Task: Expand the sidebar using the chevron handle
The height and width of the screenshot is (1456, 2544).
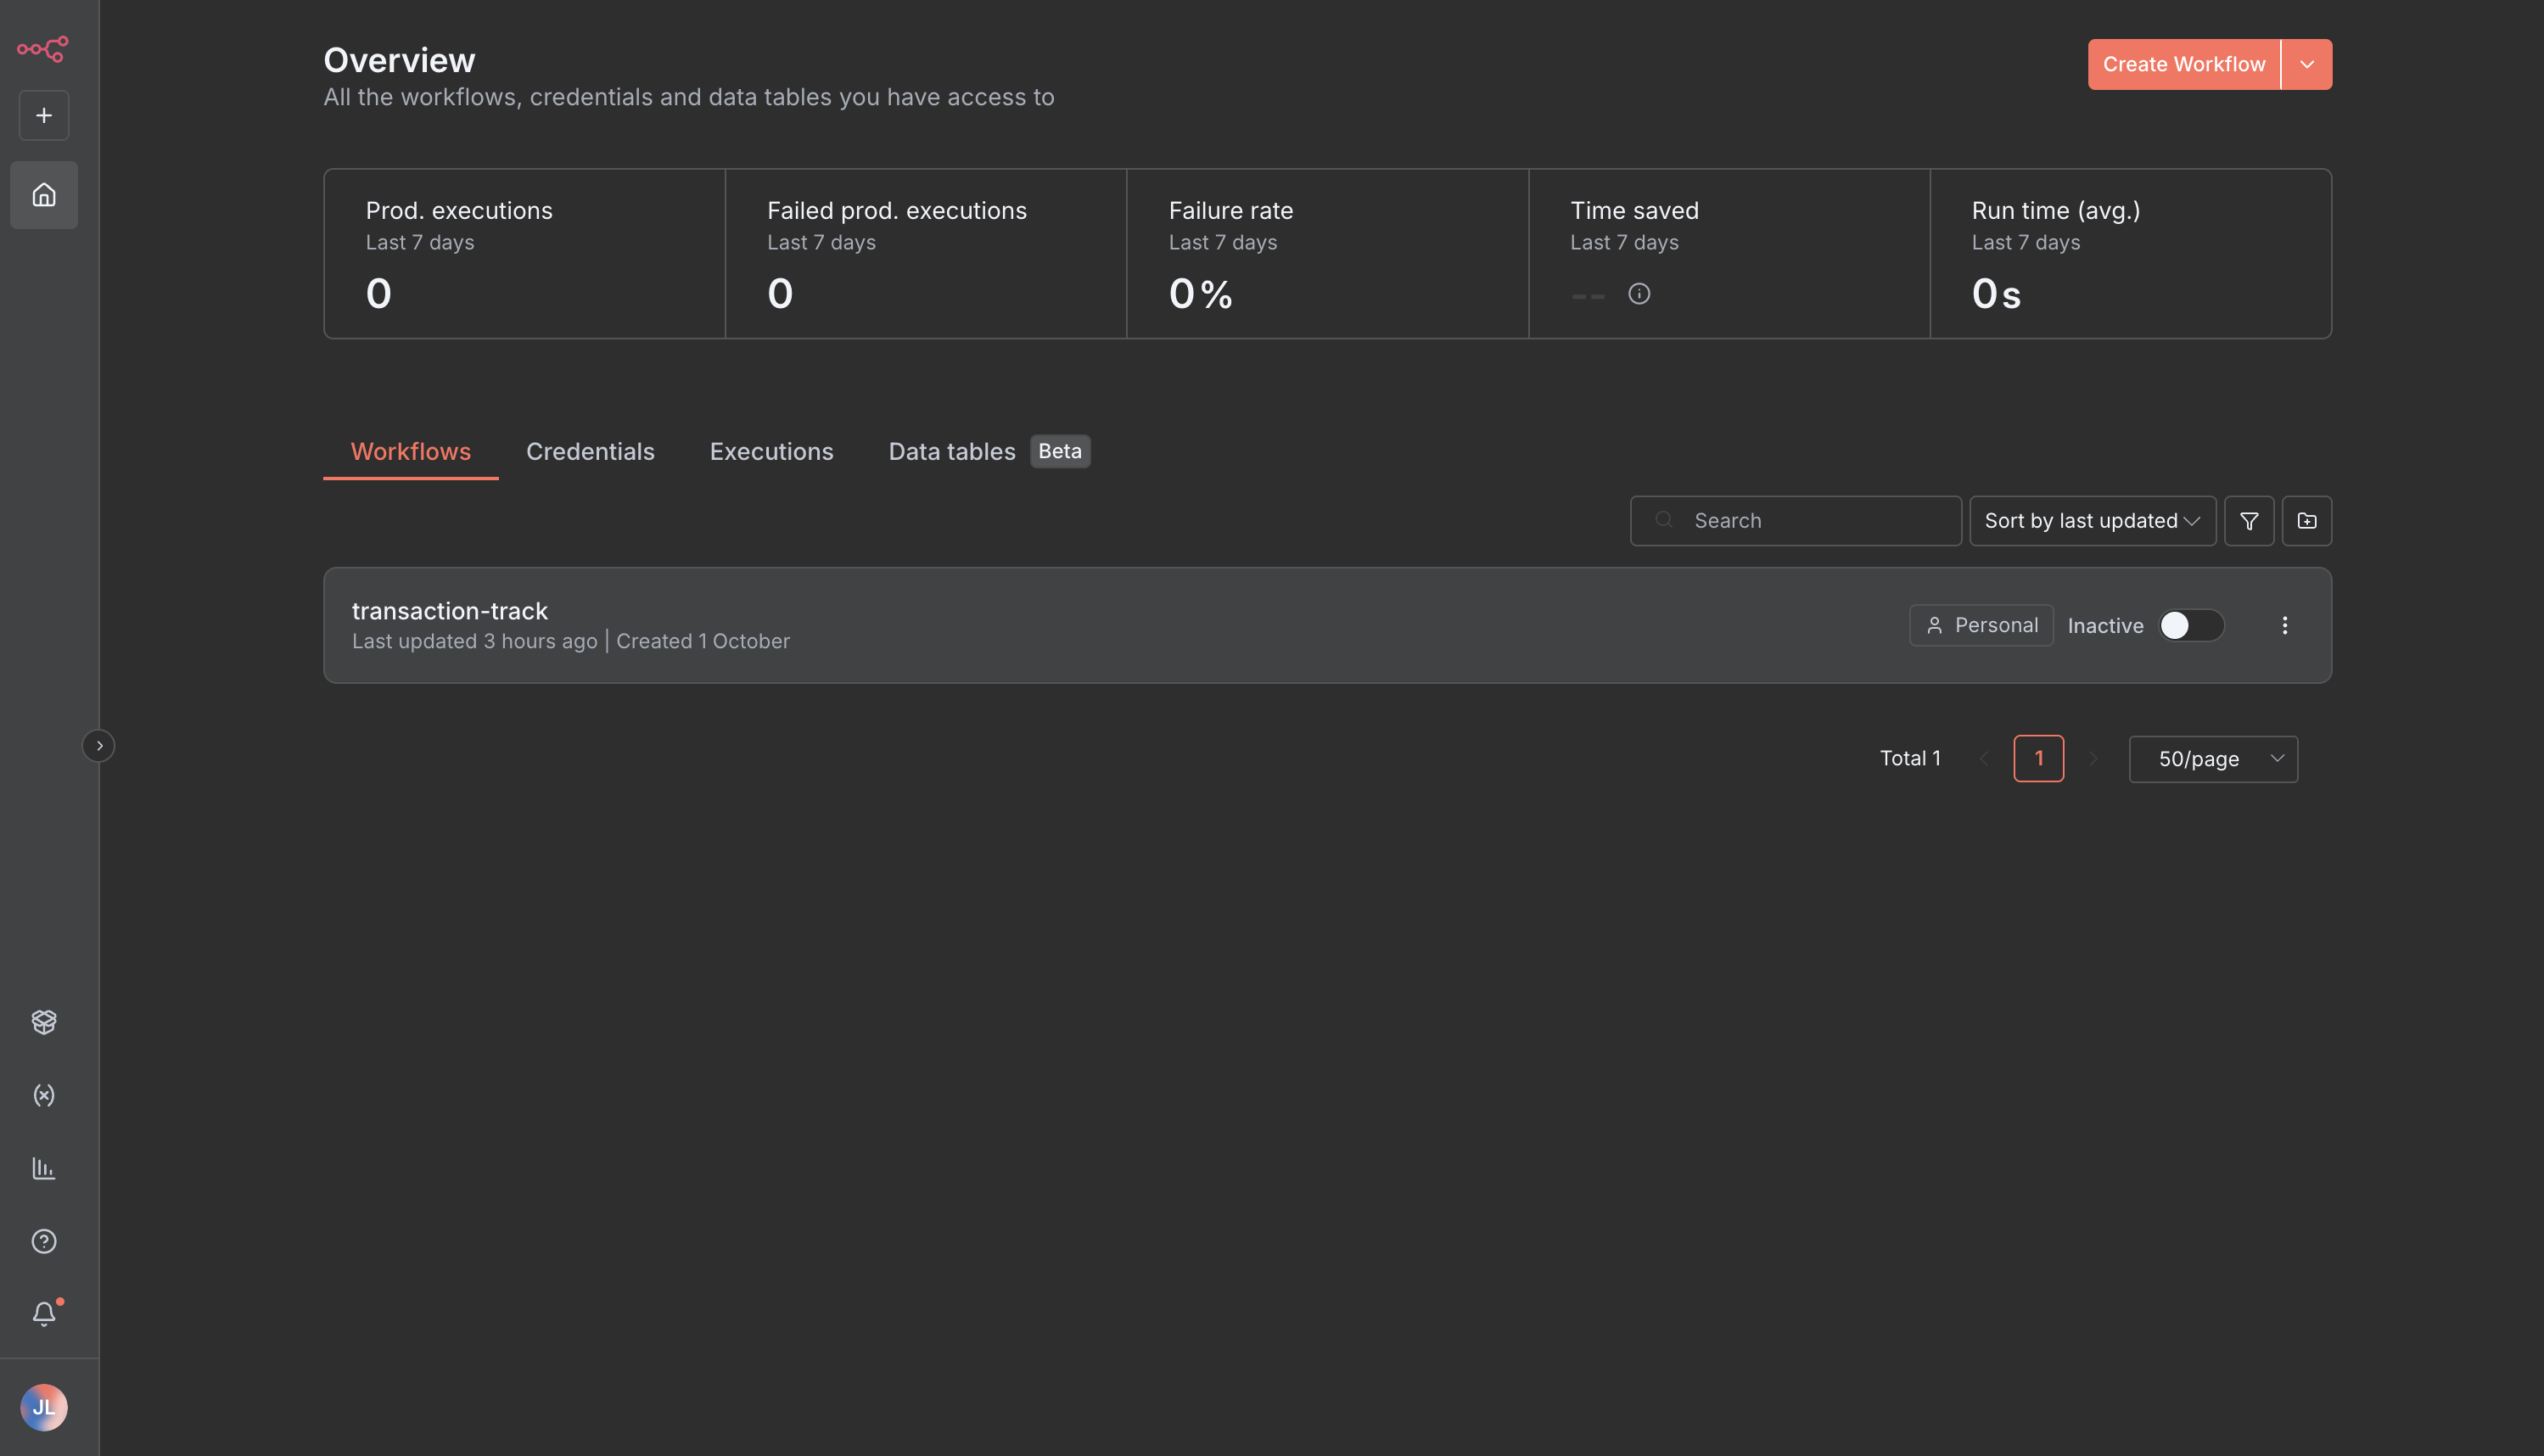Action: coord(99,745)
